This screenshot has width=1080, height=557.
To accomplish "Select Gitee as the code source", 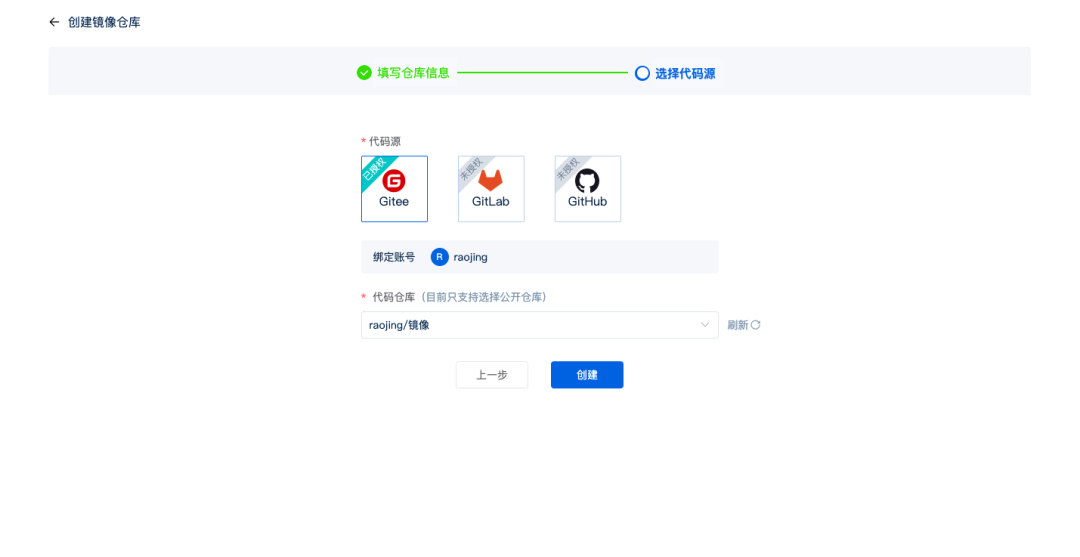I will pos(394,189).
